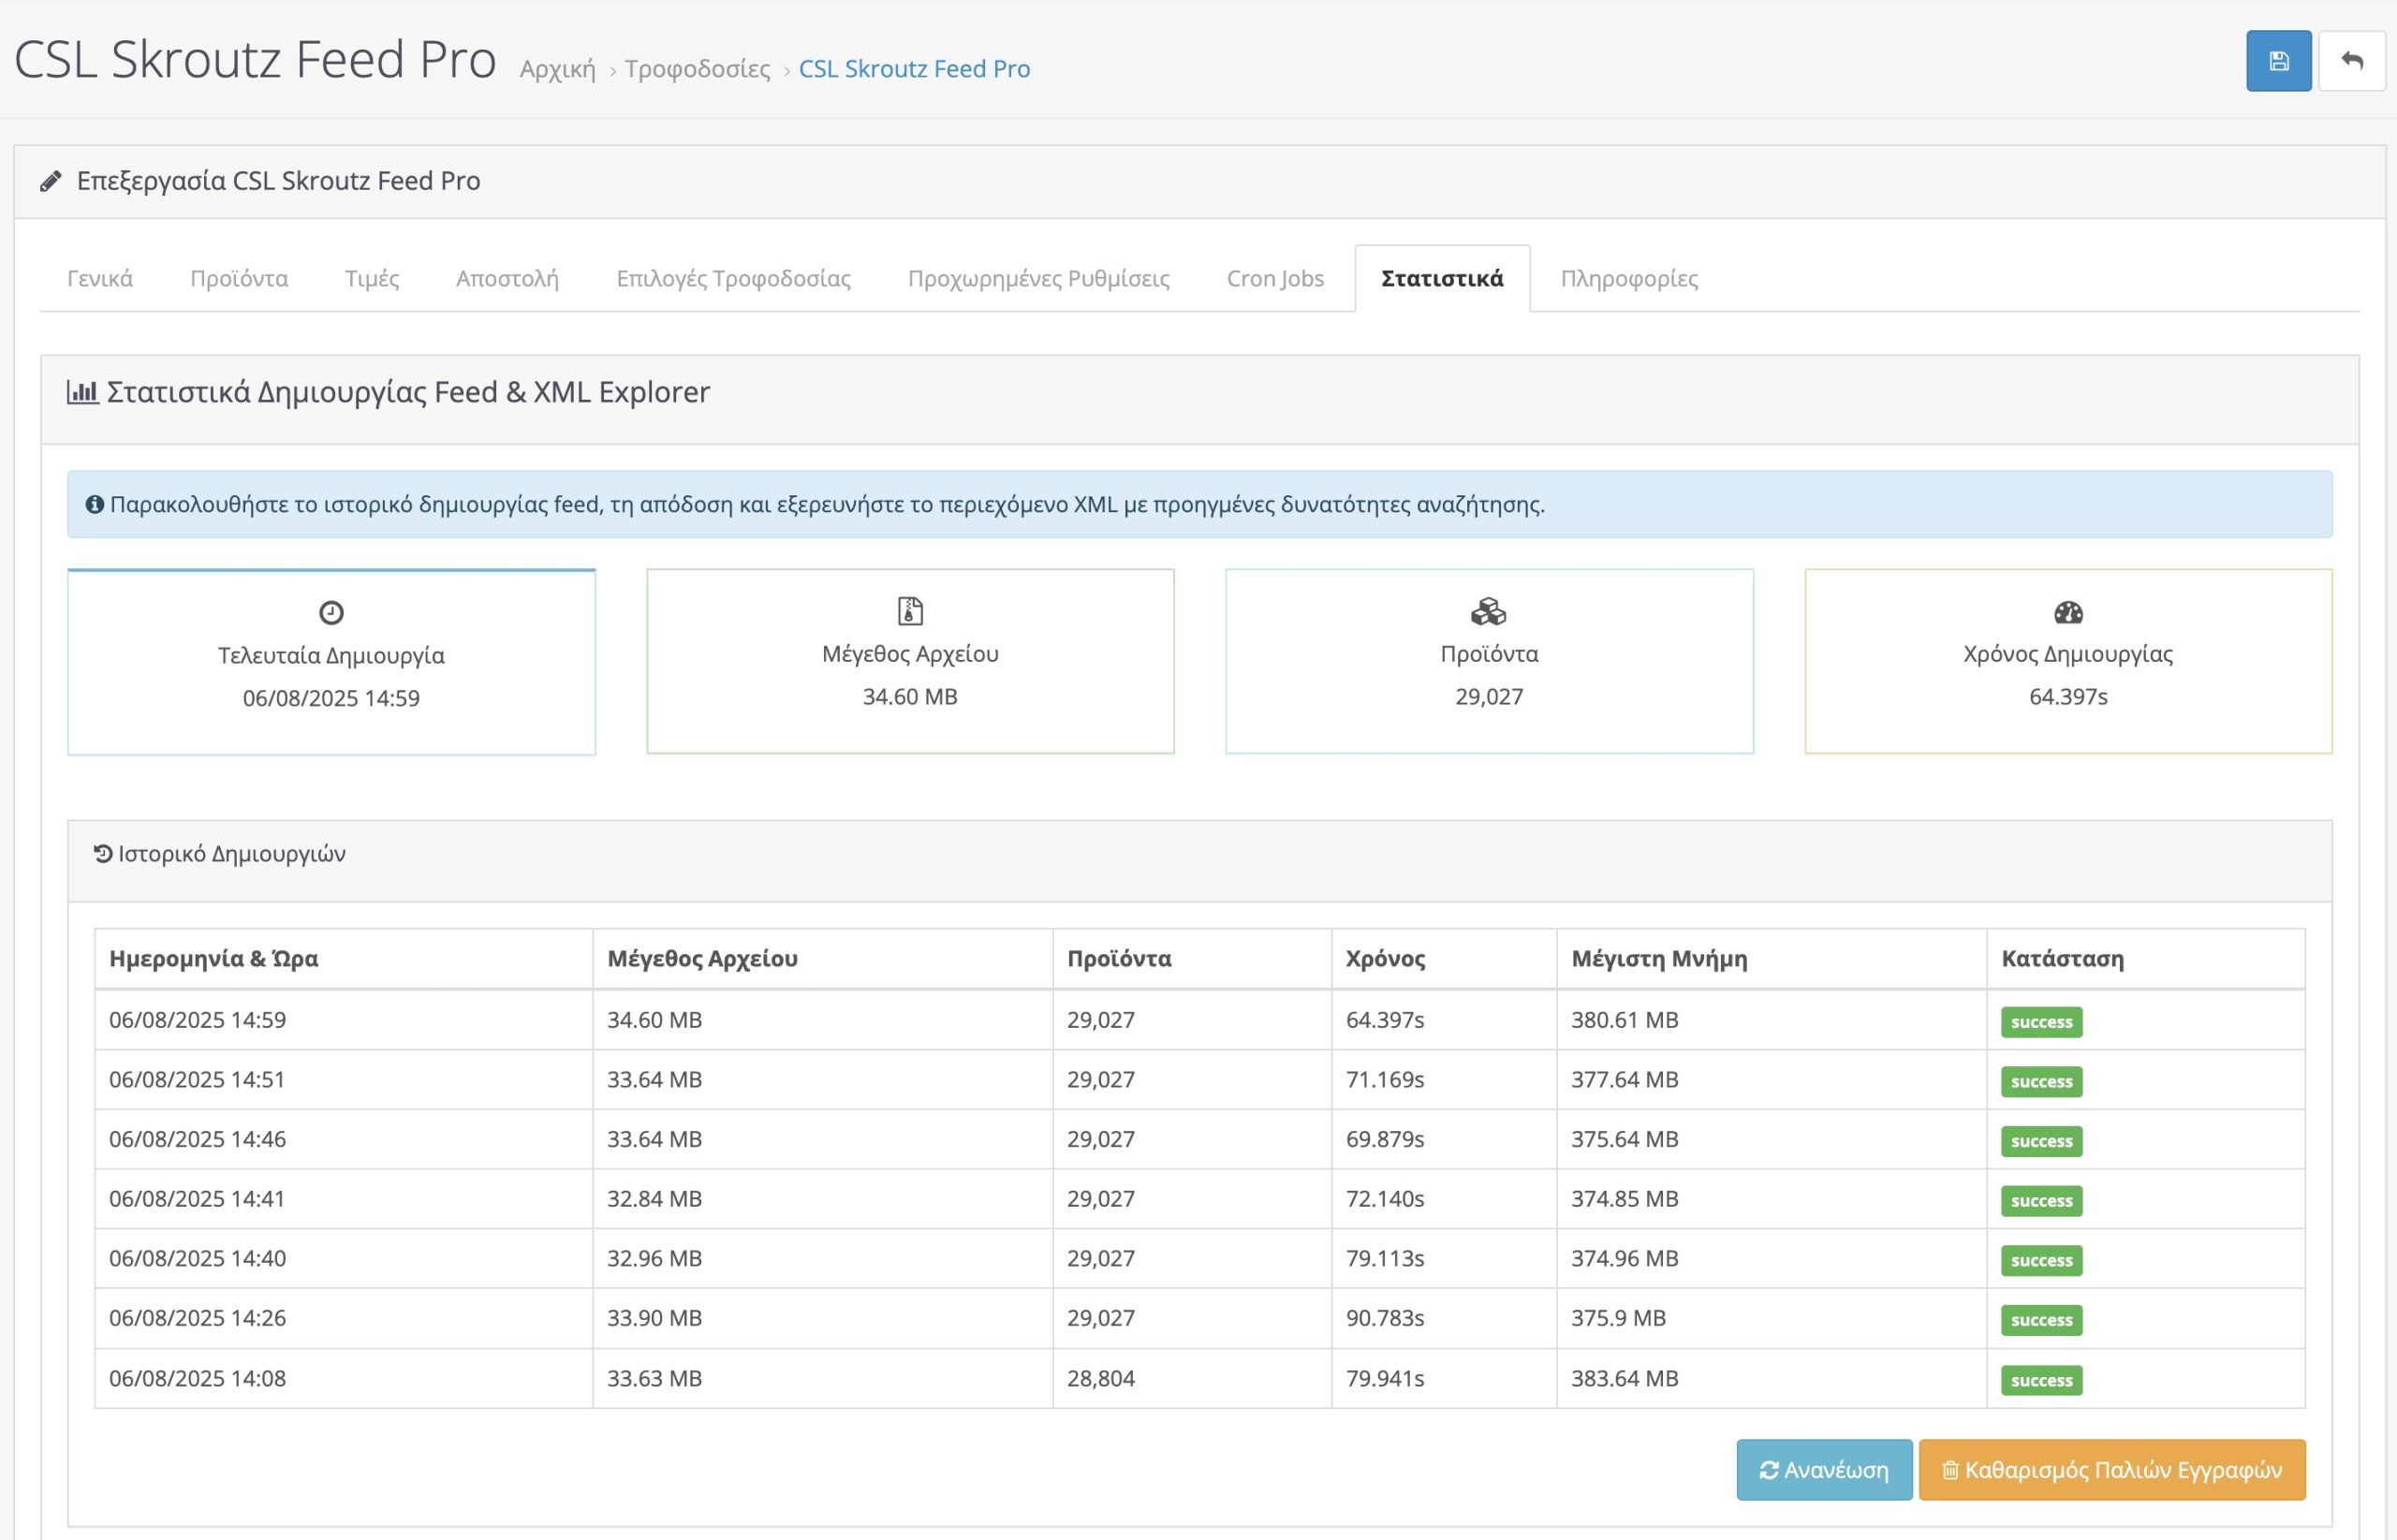Click the Ανανέωση refresh button
The image size is (2397, 1540).
coord(1824,1470)
